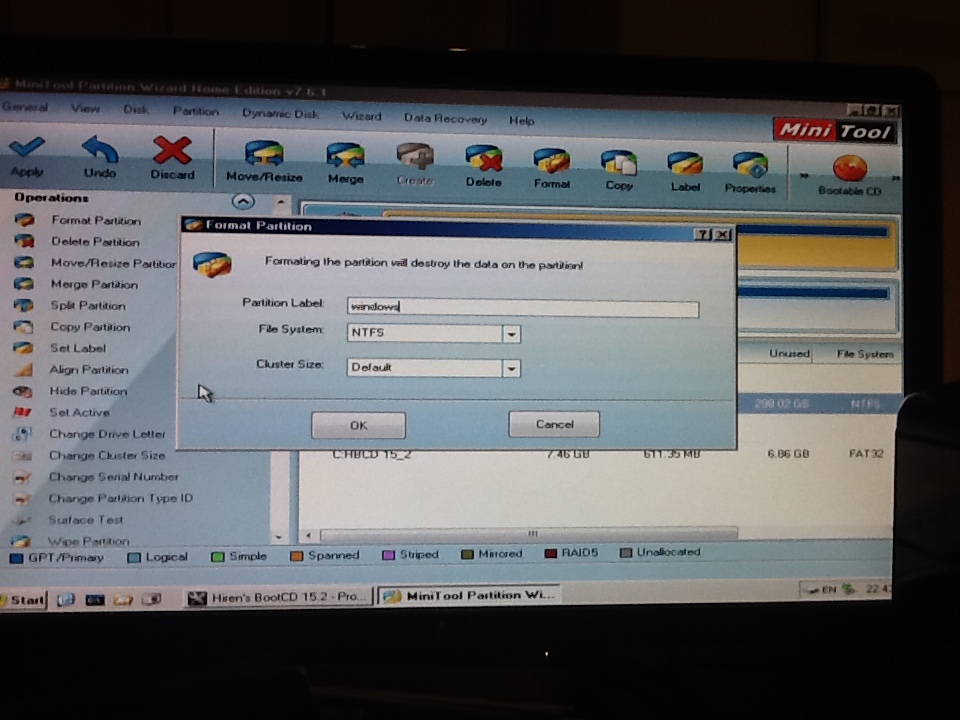Screen dimensions: 960x720
Task: Open the Disk menu
Action: pos(136,110)
